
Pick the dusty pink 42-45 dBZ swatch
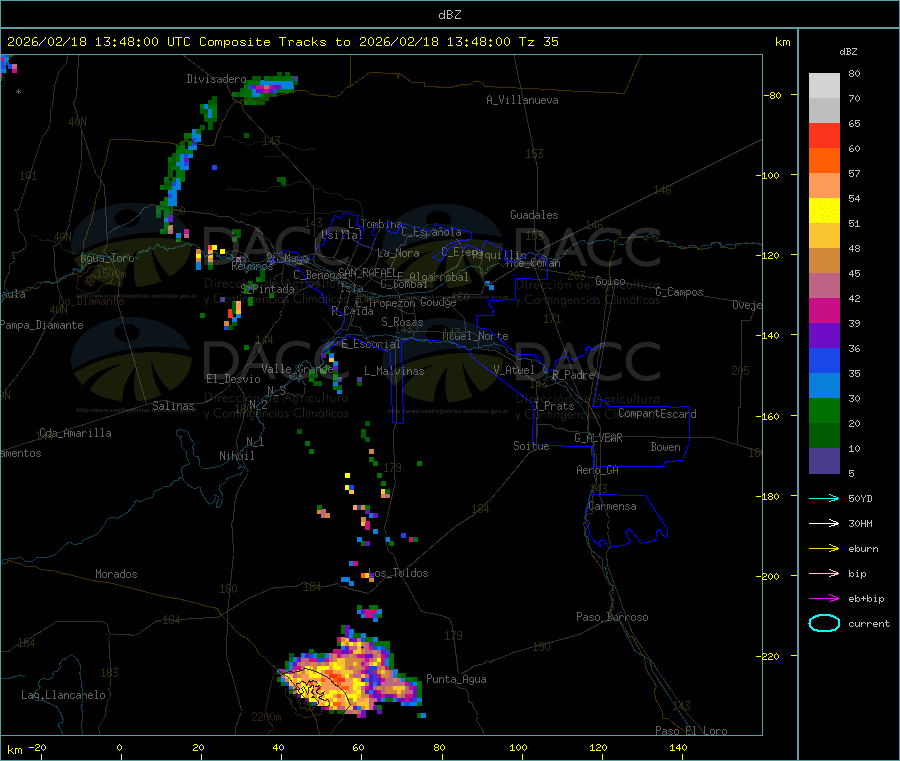[824, 286]
